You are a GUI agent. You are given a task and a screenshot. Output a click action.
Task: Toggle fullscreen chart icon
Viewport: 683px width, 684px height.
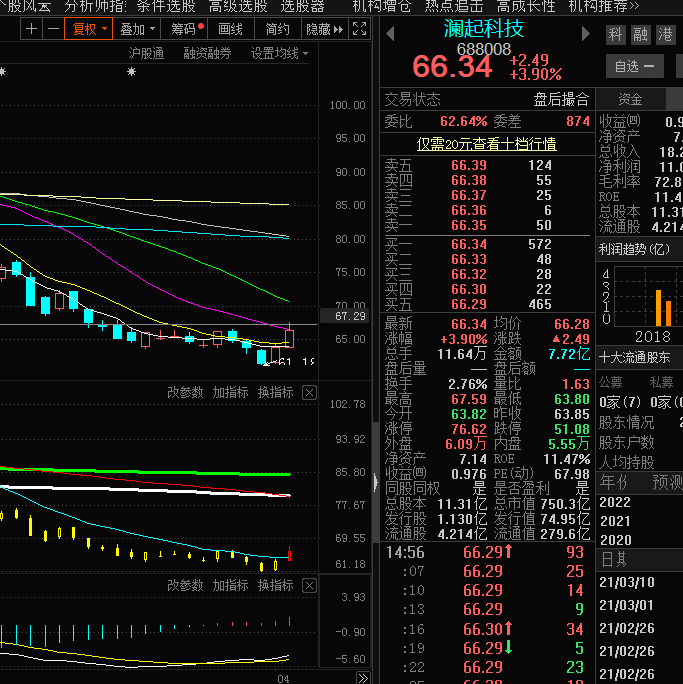tap(359, 29)
